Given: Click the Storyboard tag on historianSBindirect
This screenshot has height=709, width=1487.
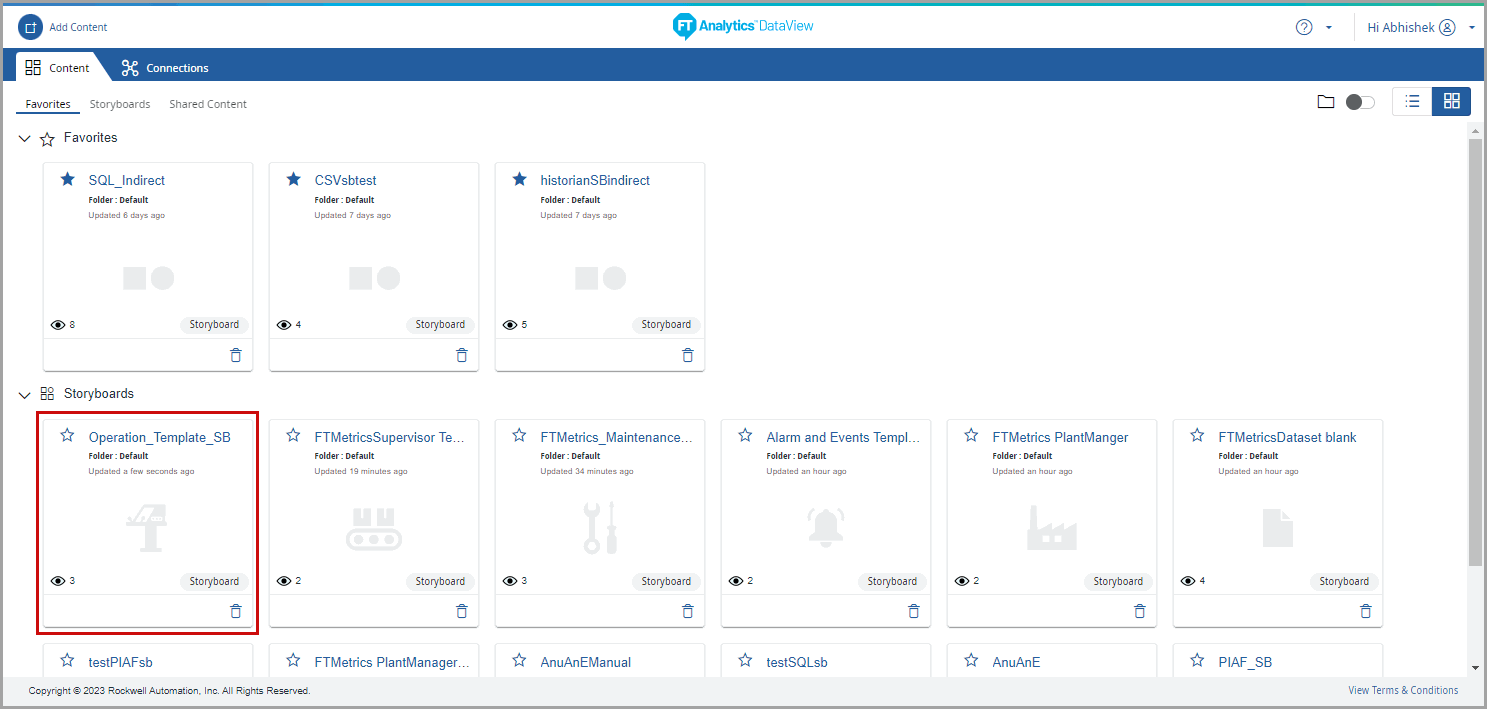Looking at the screenshot, I should click(666, 325).
